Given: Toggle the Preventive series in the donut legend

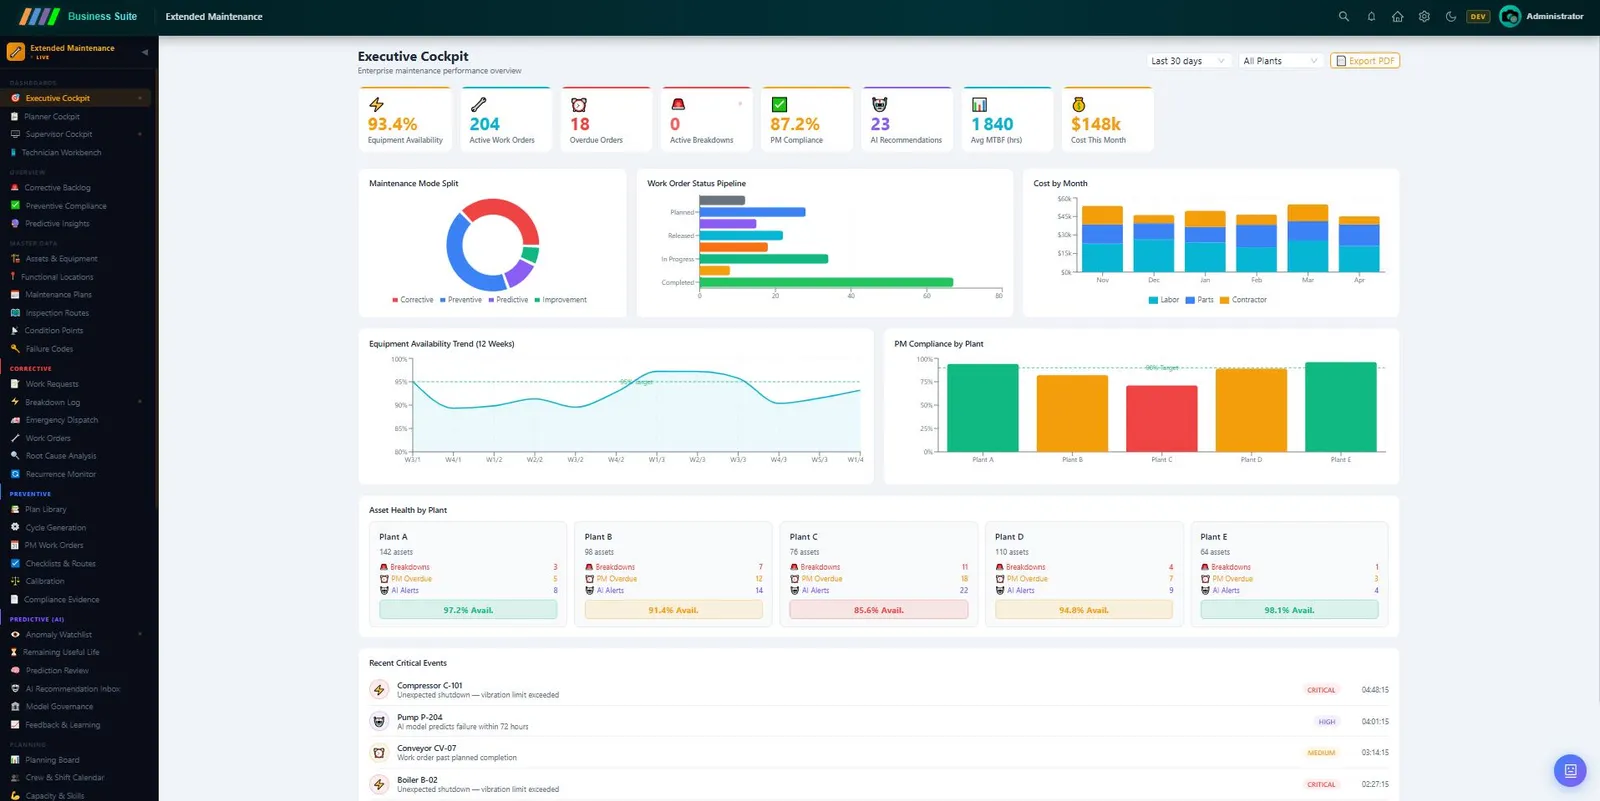Looking at the screenshot, I should tap(461, 300).
